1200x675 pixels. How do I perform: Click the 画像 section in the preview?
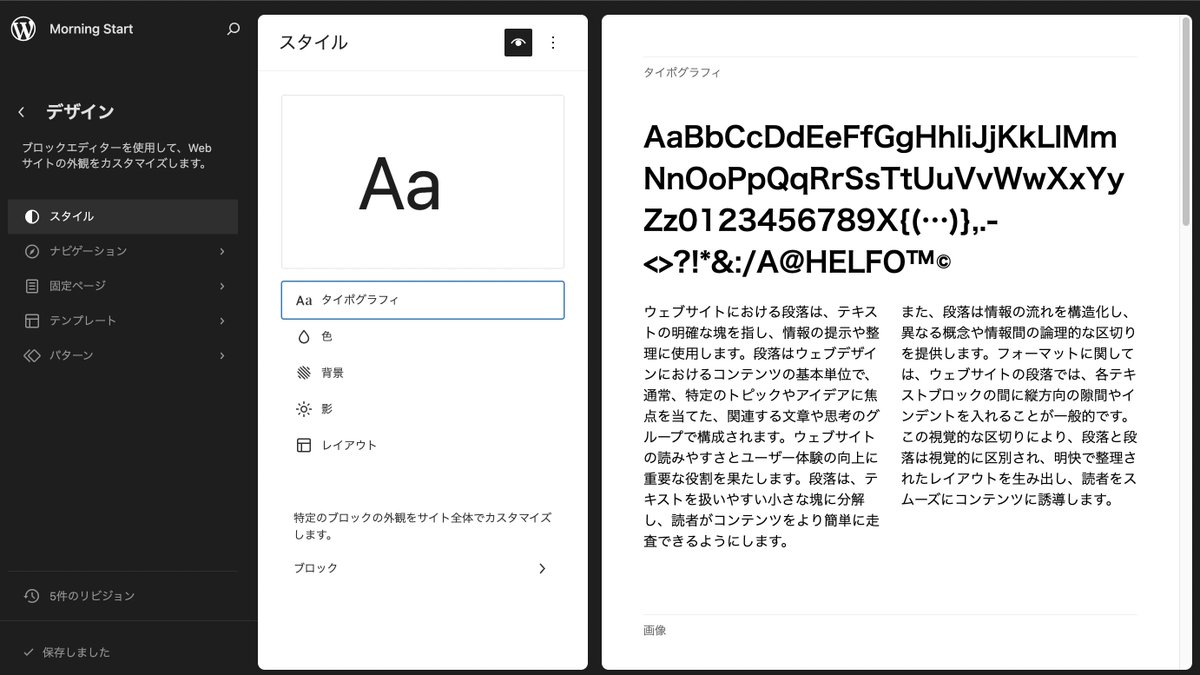click(x=655, y=630)
